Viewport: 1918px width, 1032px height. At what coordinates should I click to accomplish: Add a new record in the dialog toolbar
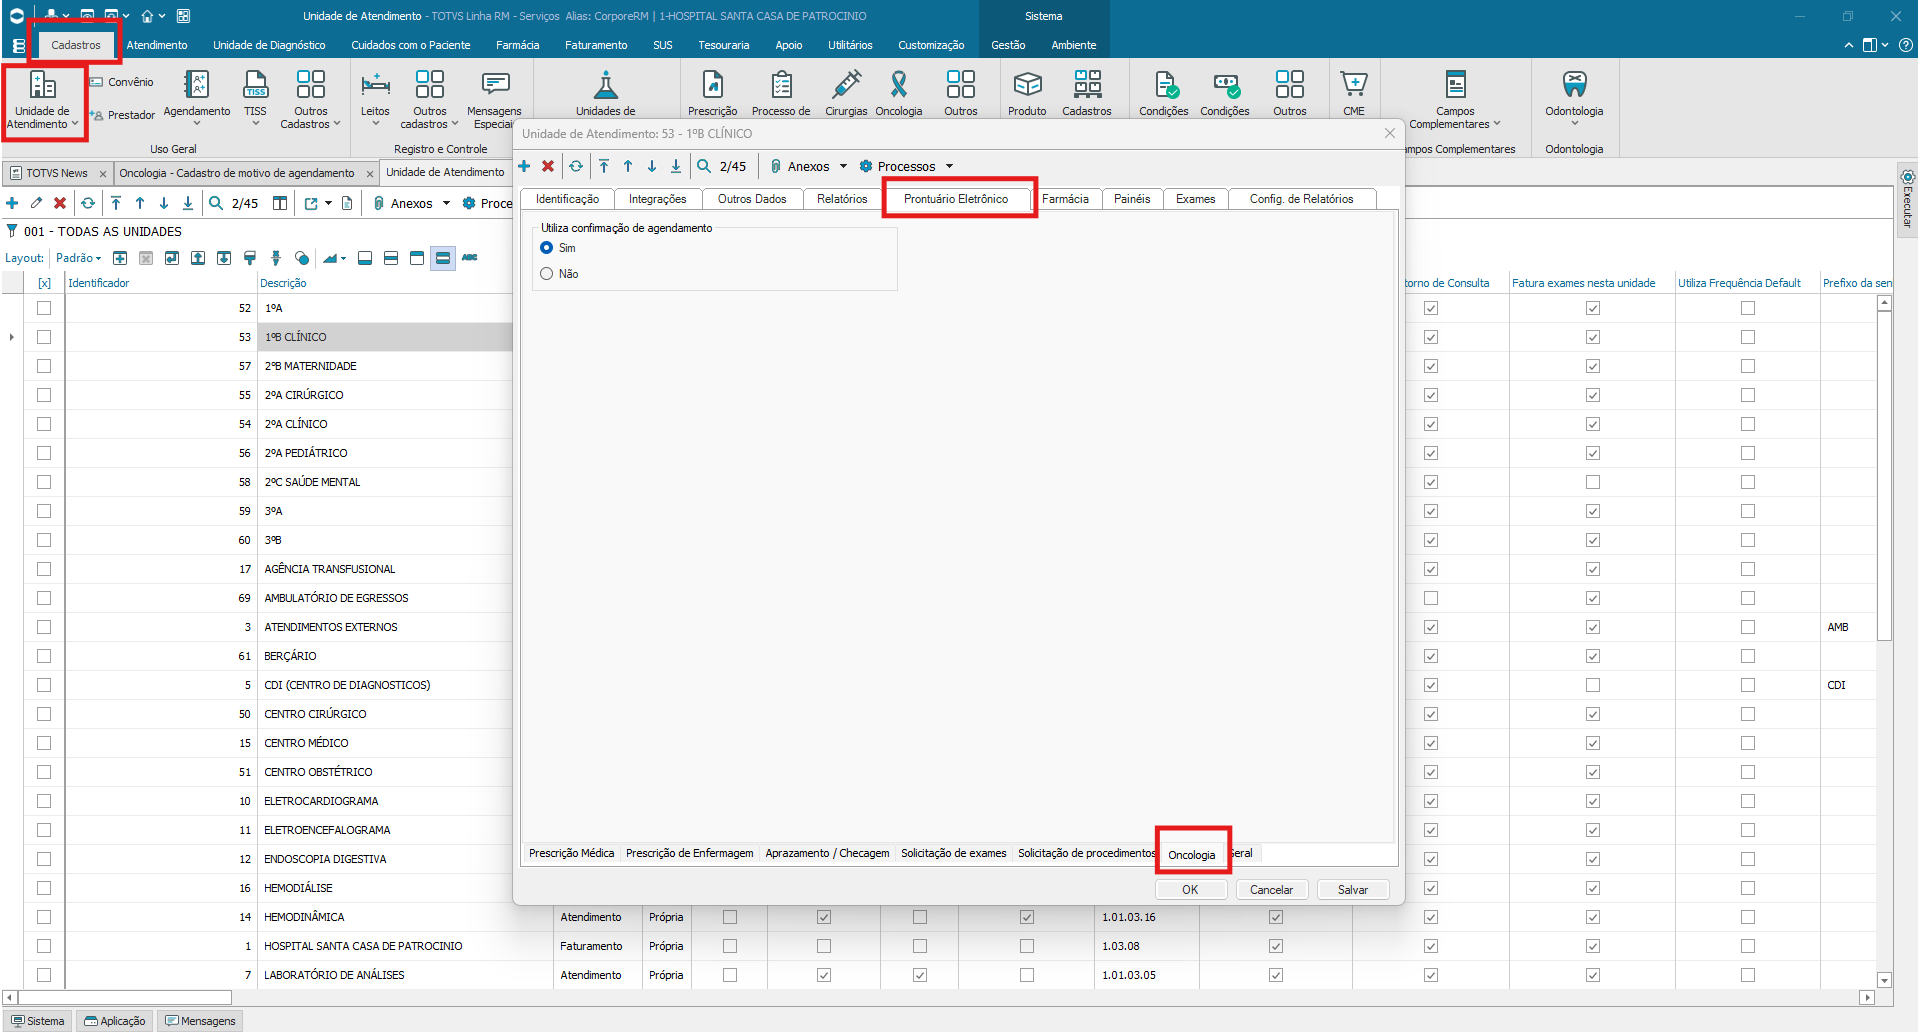[x=524, y=166]
